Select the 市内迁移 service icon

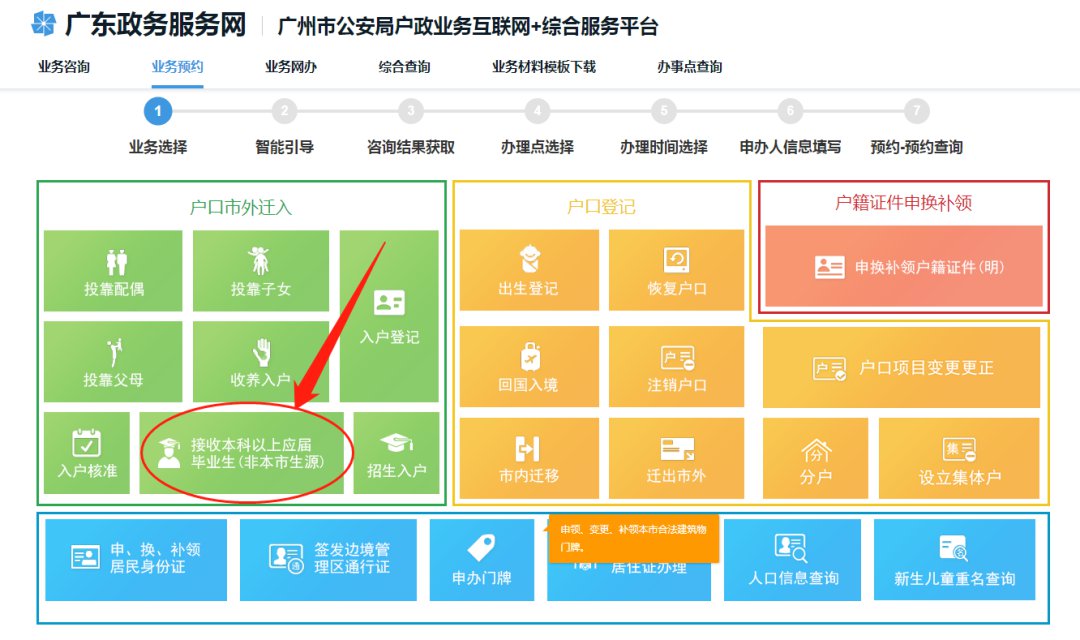[x=528, y=459]
